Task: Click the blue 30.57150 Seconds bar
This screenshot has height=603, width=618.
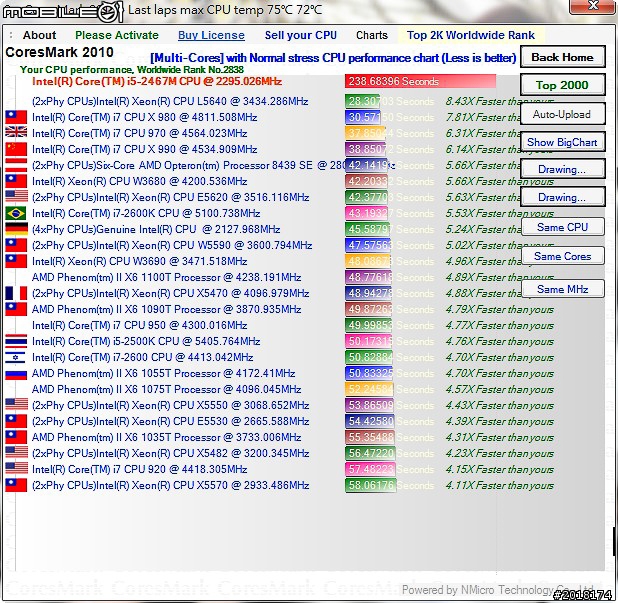Action: [363, 117]
